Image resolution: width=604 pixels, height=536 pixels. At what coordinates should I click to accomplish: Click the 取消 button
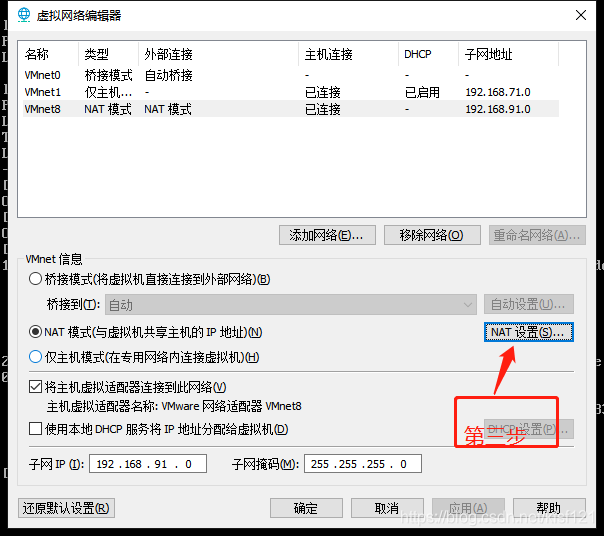[387, 508]
